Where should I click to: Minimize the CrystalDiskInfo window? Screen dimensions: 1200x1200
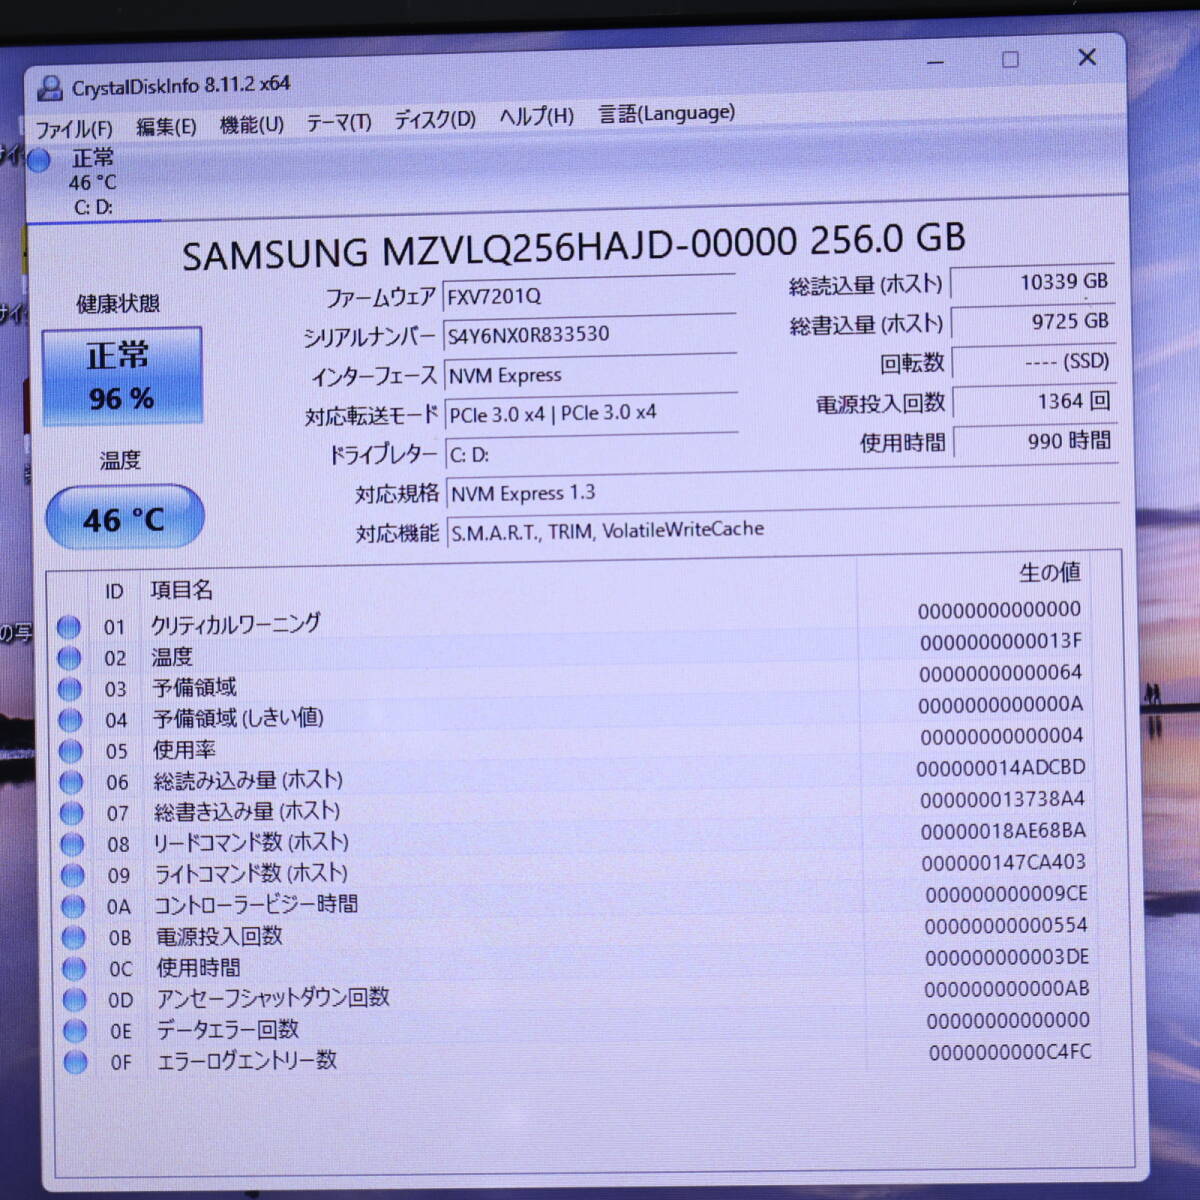(x=936, y=63)
